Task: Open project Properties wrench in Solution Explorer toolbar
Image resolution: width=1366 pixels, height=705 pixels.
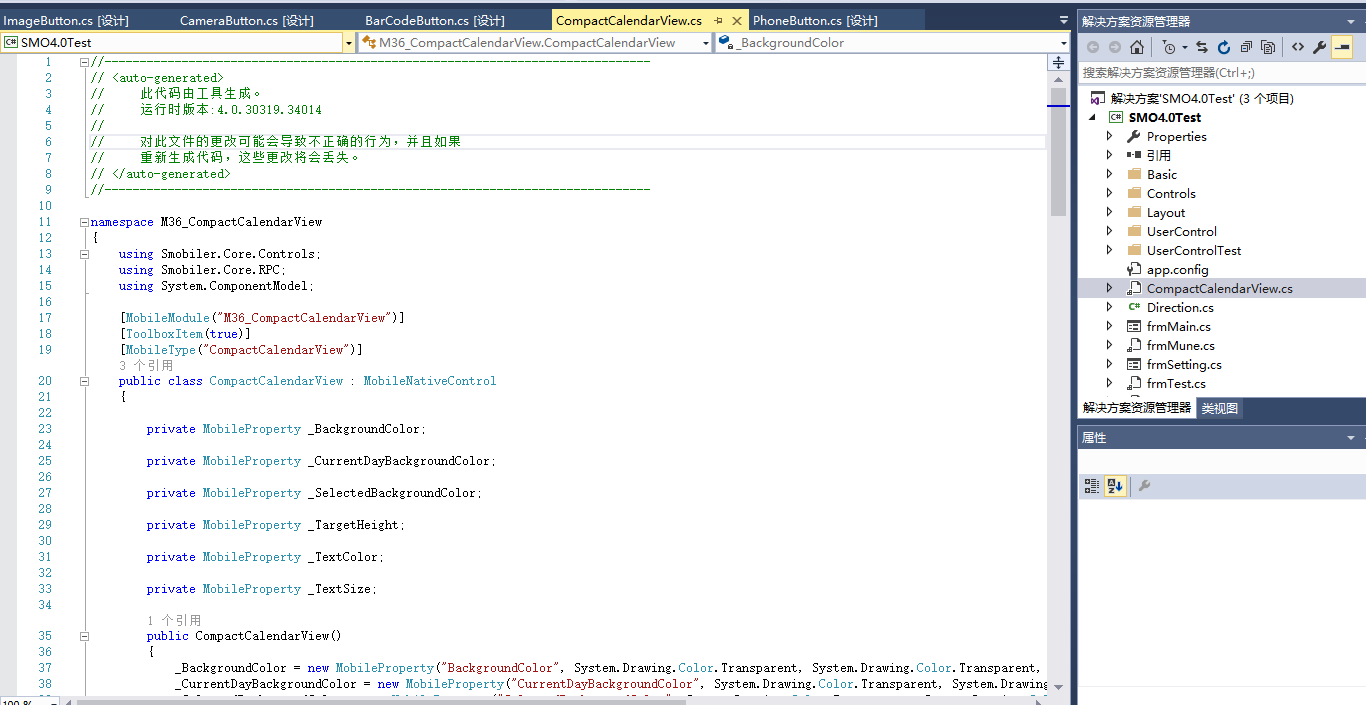Action: pyautogui.click(x=1320, y=47)
